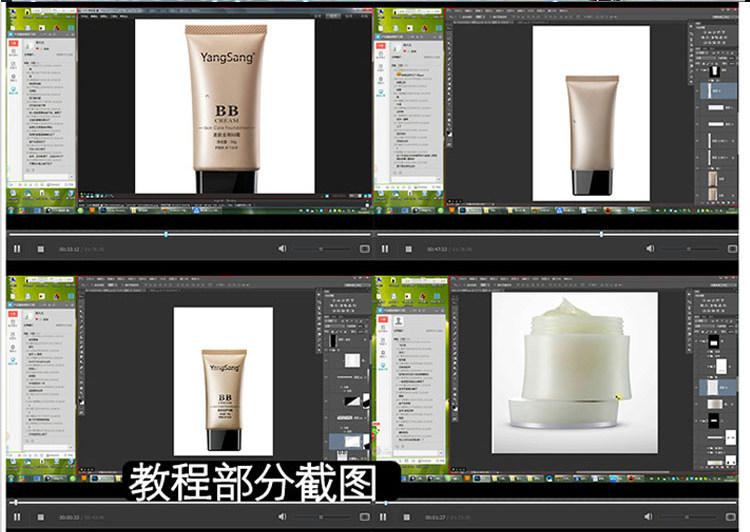Pause the video showing the small YangSang tube

pos(17,517)
